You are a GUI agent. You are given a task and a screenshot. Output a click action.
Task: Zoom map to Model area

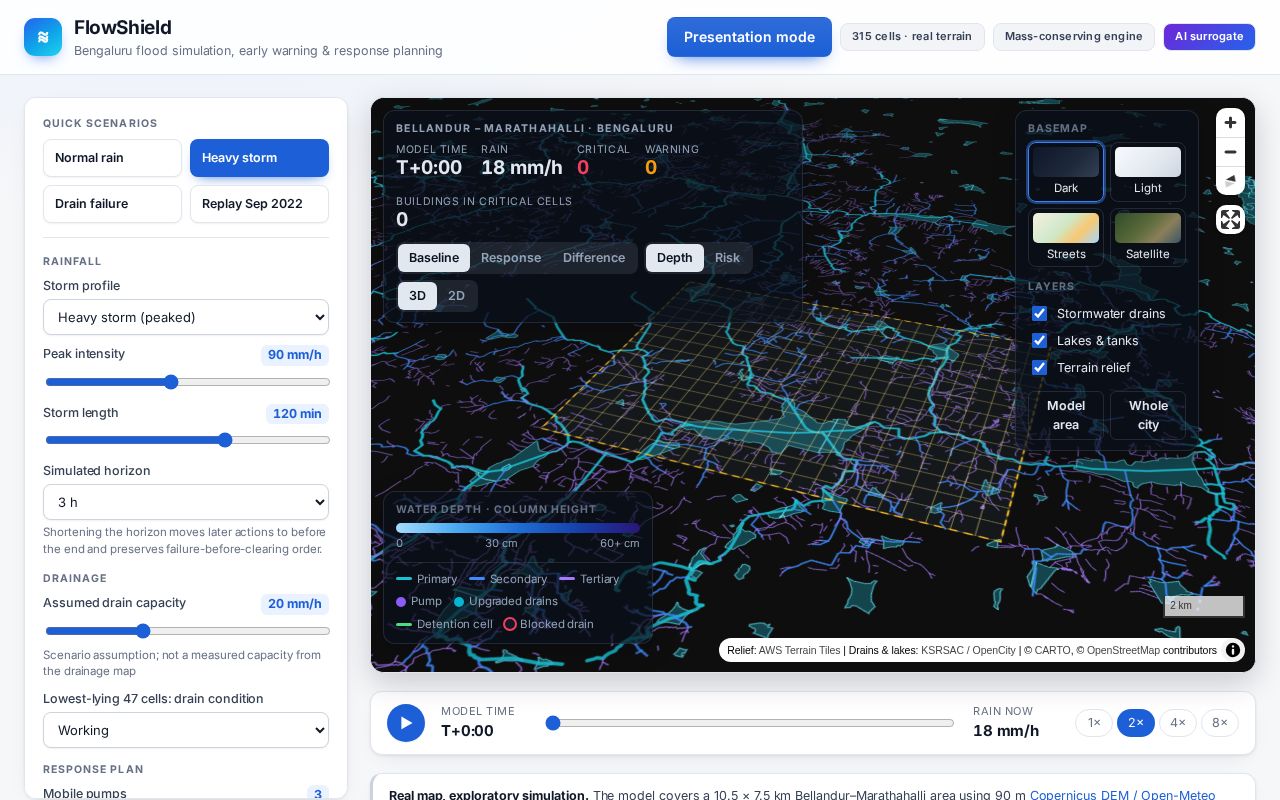tap(1066, 415)
